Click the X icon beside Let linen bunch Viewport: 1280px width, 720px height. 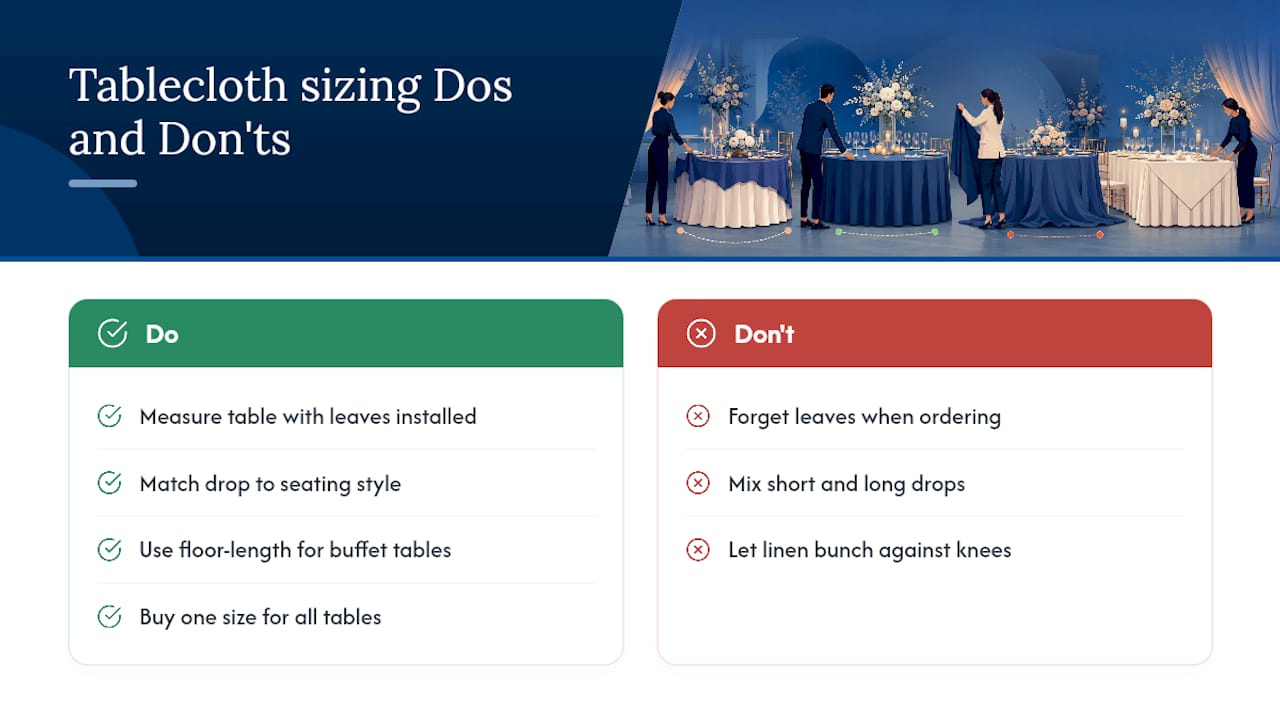pyautogui.click(x=698, y=550)
